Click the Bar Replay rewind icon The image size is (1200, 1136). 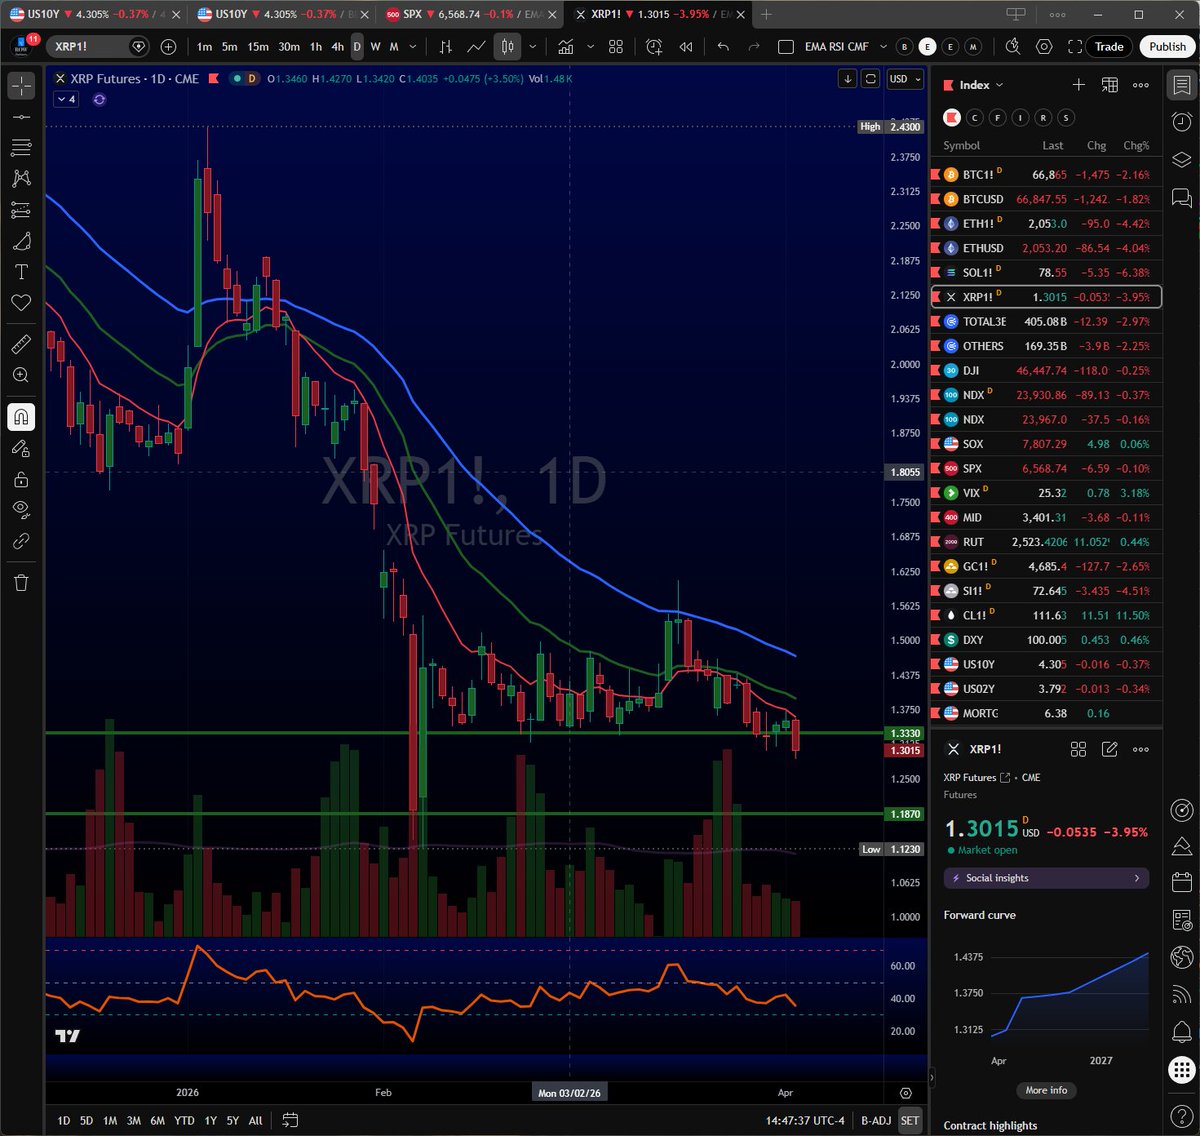coord(686,47)
